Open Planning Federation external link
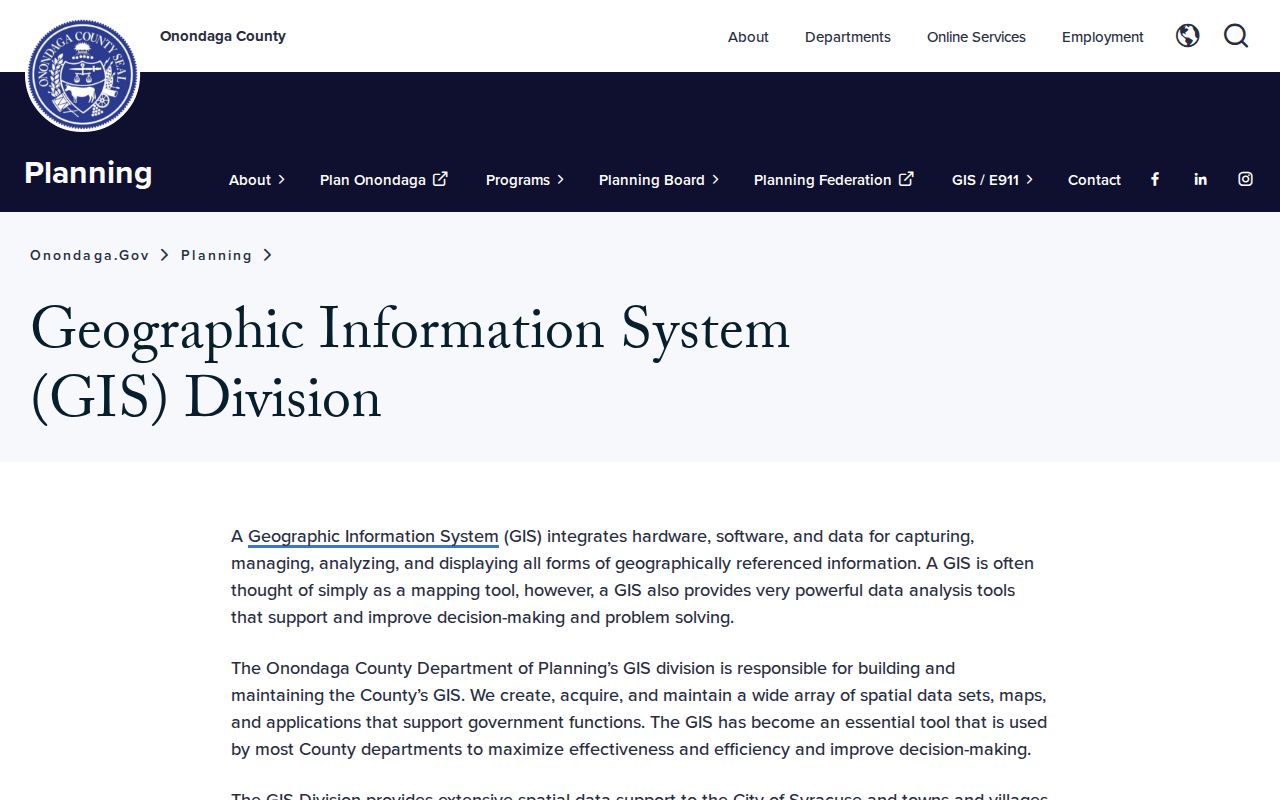This screenshot has width=1280, height=800. click(x=834, y=180)
